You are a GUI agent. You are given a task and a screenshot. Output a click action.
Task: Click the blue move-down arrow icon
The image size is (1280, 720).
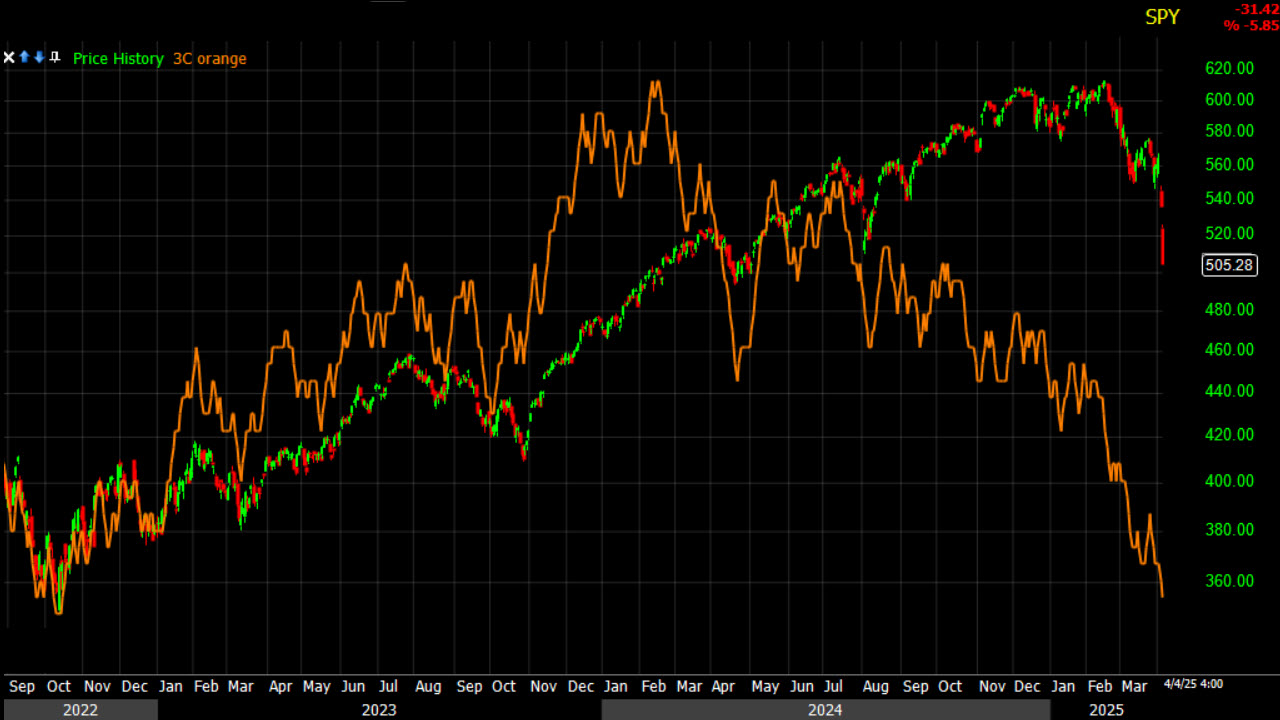39,58
